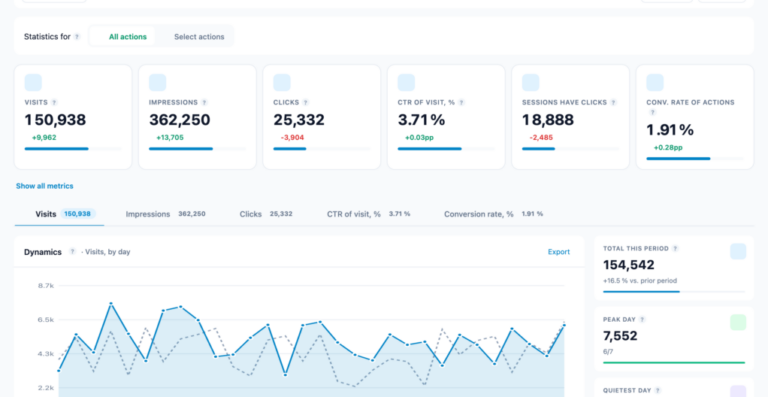
Task: Click the -2,485 sessions change
Action: tap(541, 138)
